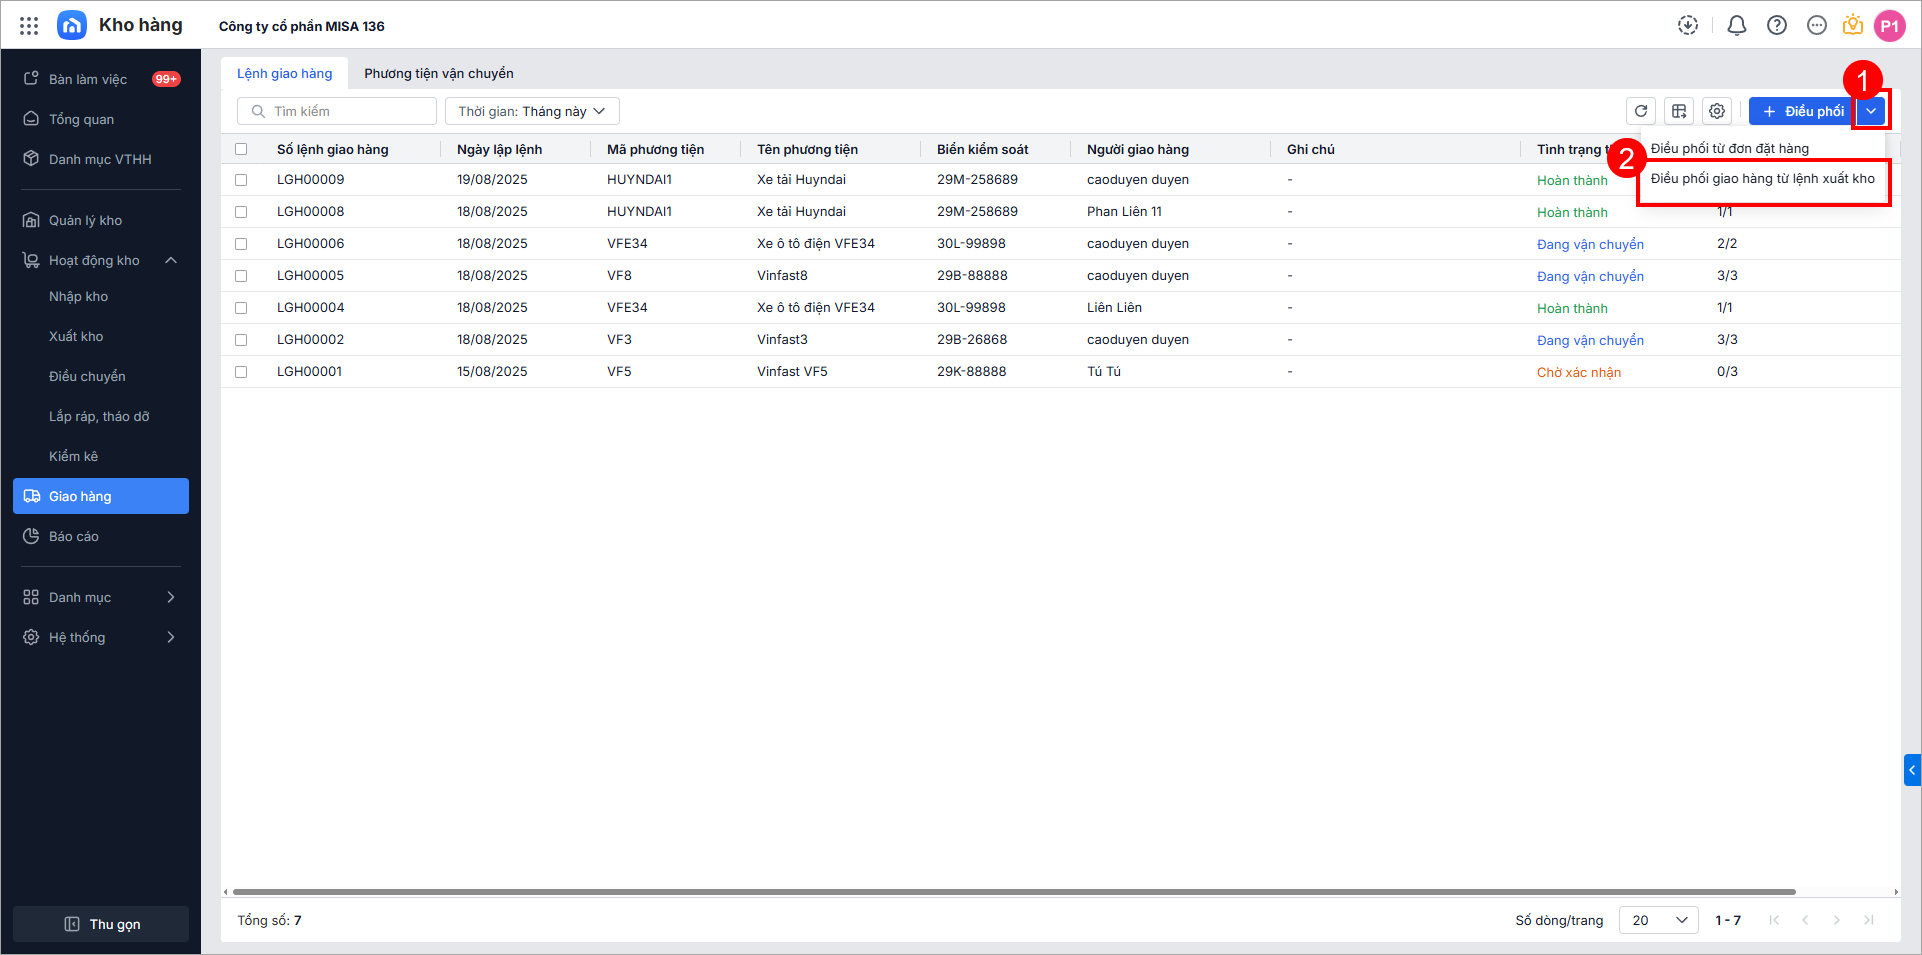The height and width of the screenshot is (955, 1922).
Task: Click the Ngày lập lệnh column header
Action: pos(500,149)
